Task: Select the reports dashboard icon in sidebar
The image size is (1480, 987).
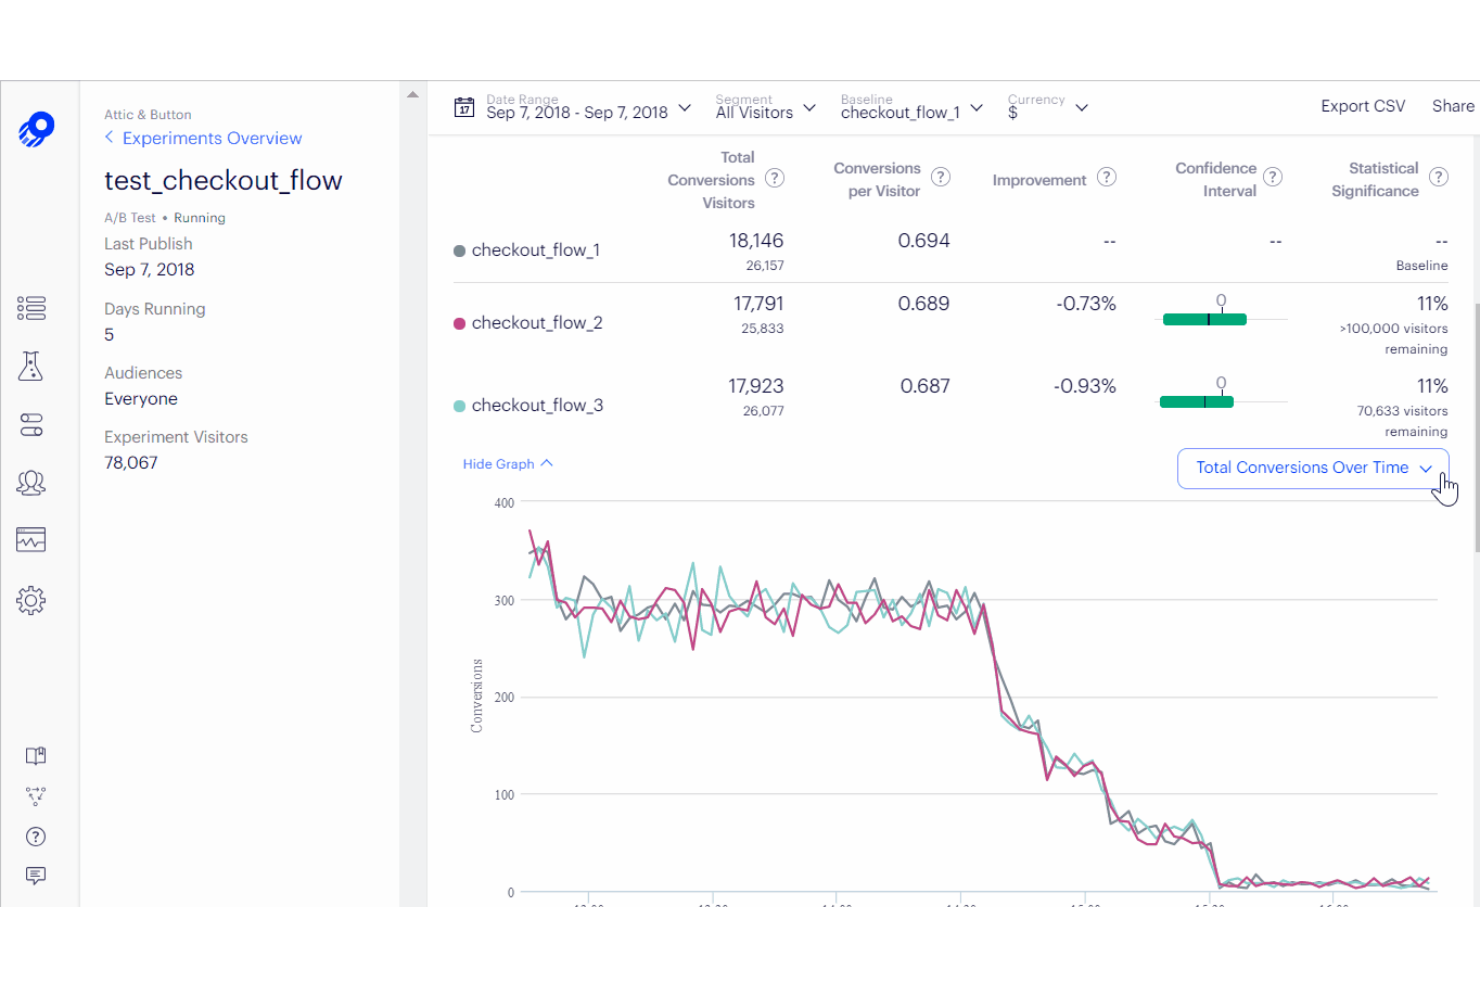Action: pyautogui.click(x=31, y=539)
